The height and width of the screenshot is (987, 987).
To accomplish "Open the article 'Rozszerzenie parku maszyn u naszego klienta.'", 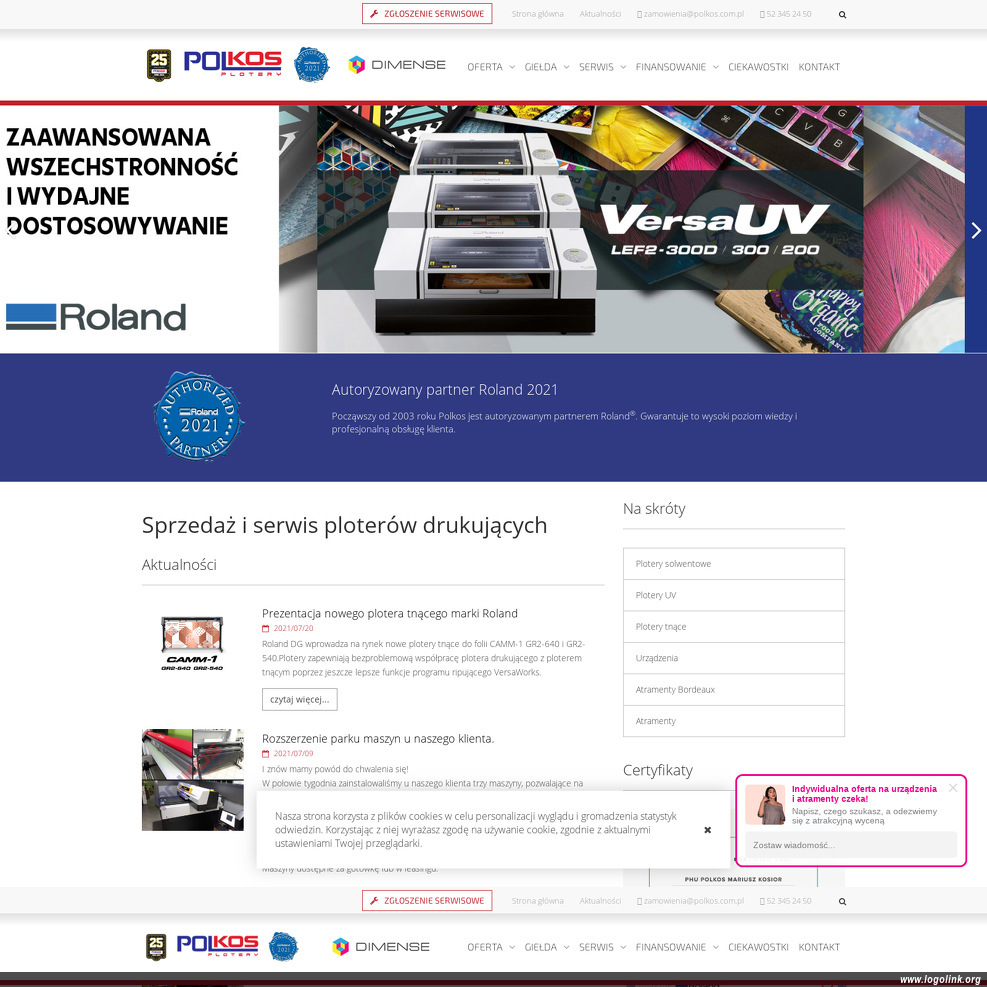I will 378,738.
